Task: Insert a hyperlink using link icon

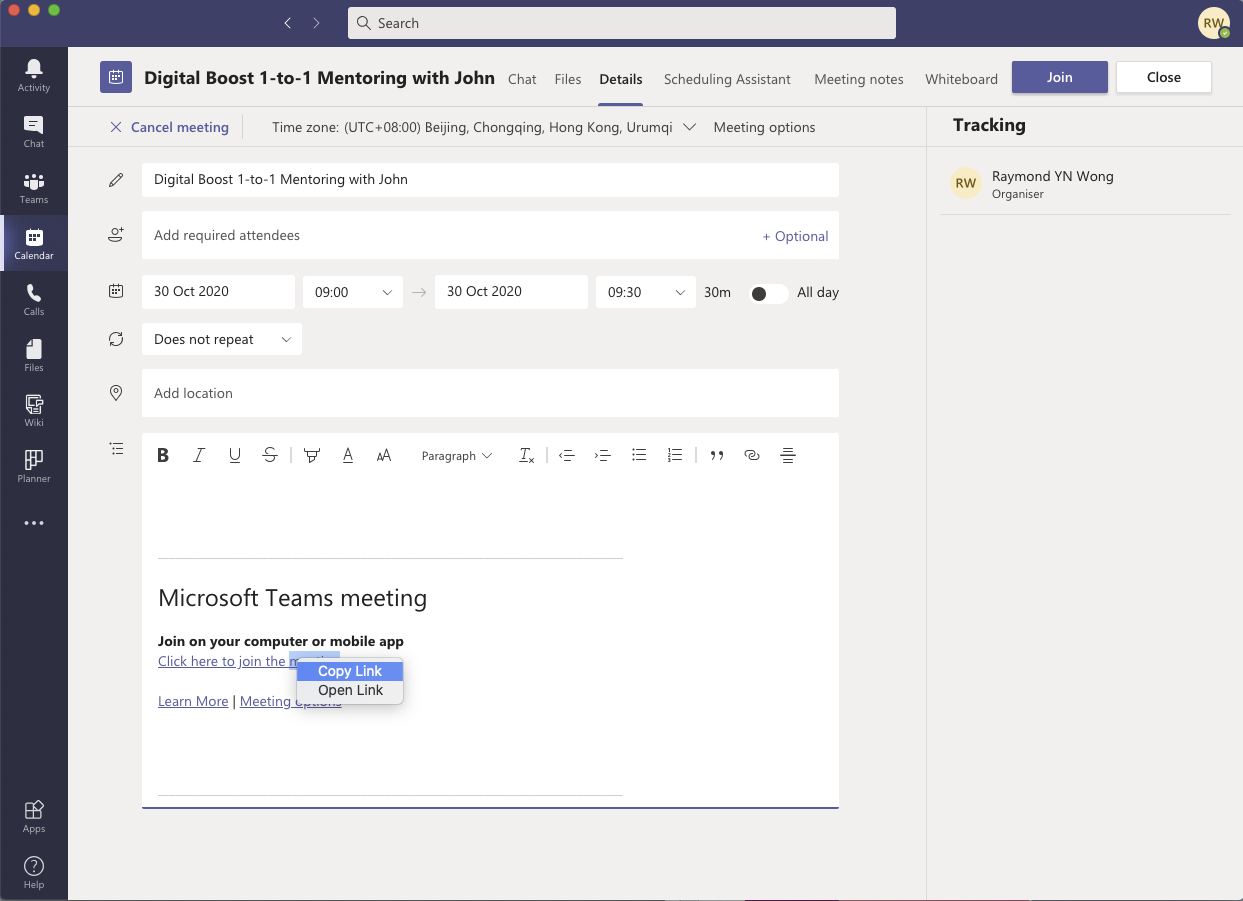Action: [x=752, y=456]
